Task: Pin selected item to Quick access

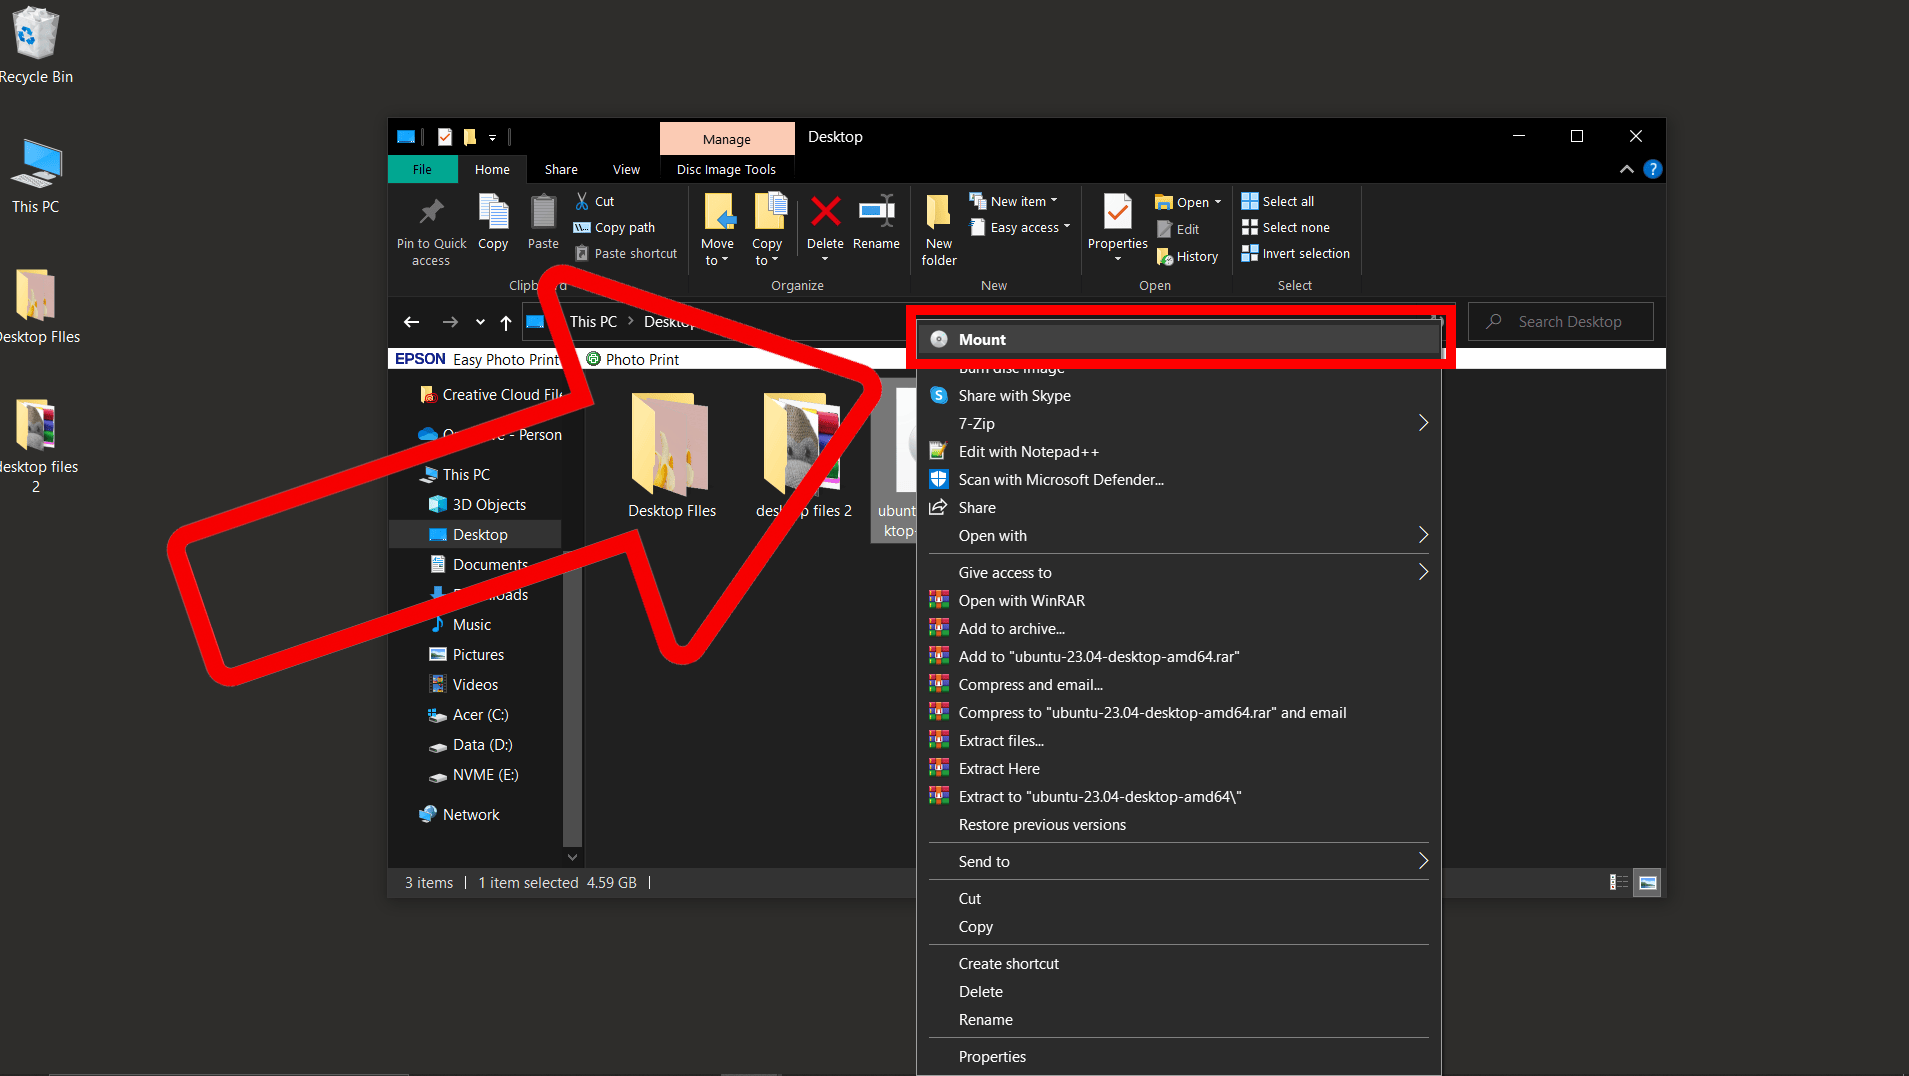Action: pos(430,228)
